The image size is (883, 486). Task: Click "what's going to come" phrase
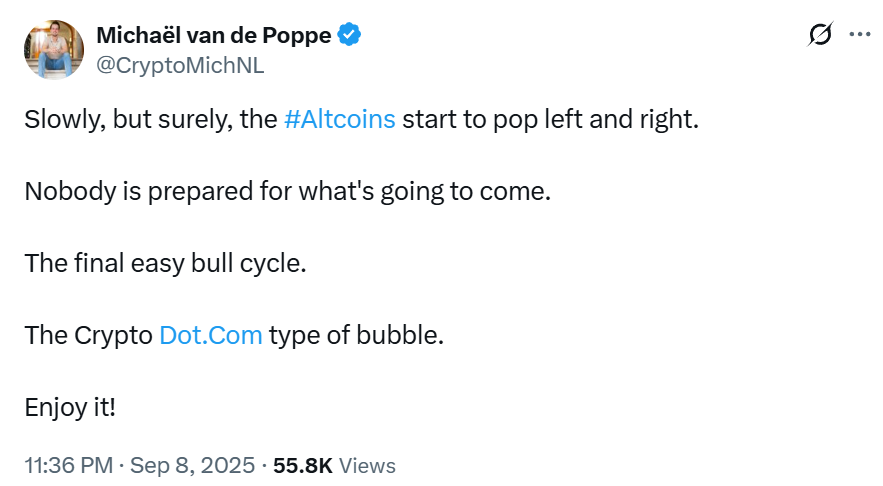445,191
